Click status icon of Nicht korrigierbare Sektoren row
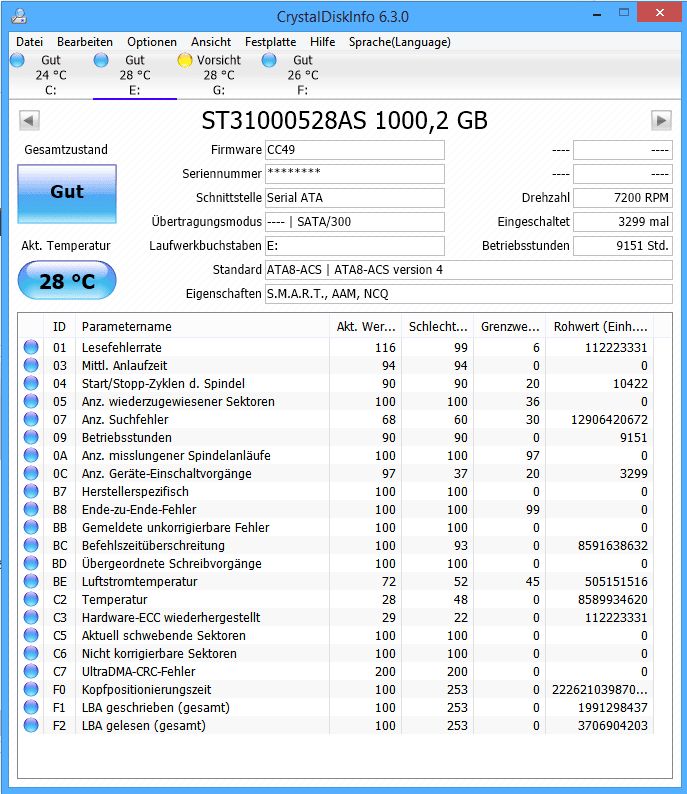Viewport: 687px width, 794px height. point(31,653)
